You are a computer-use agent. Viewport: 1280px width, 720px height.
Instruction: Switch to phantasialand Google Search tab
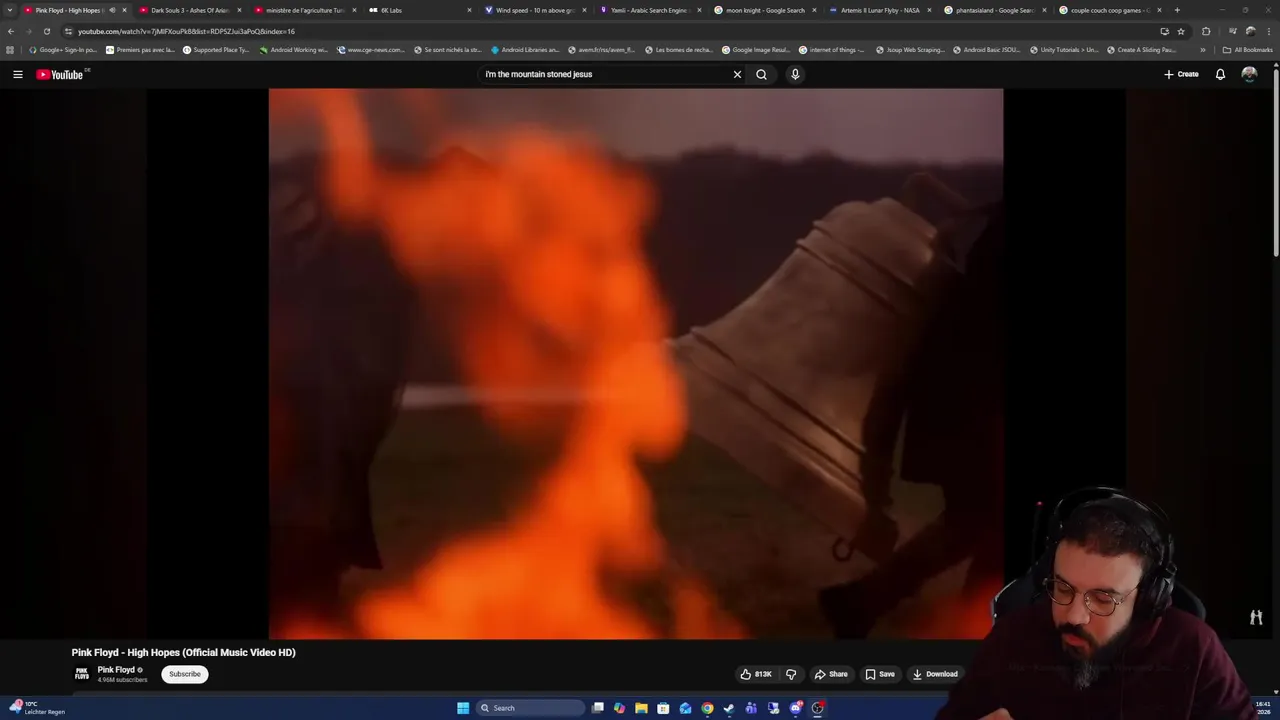[x=995, y=10]
